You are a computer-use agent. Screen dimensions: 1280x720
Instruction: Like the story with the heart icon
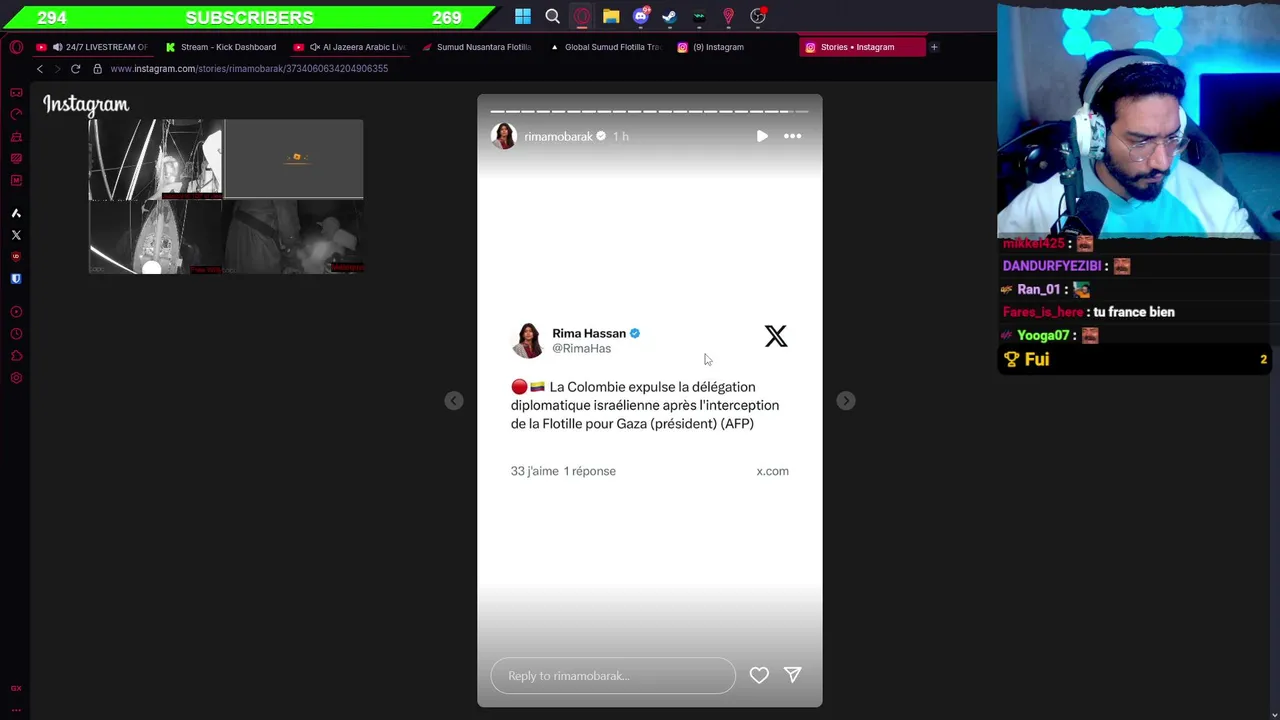tap(759, 676)
